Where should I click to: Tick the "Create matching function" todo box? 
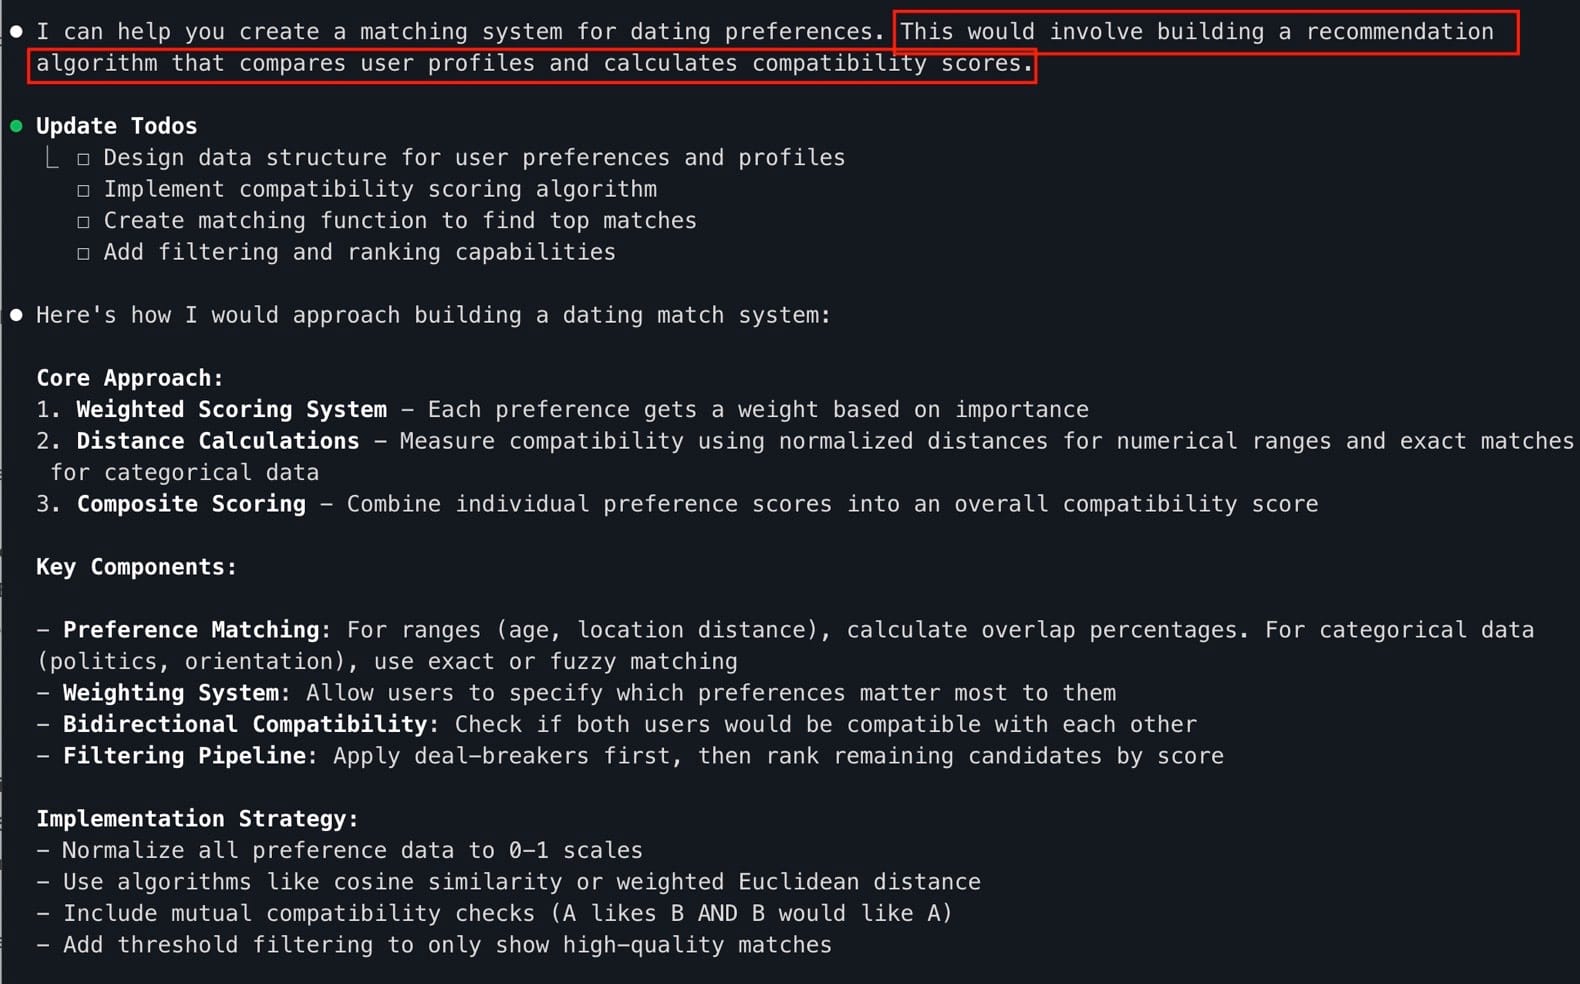point(83,222)
